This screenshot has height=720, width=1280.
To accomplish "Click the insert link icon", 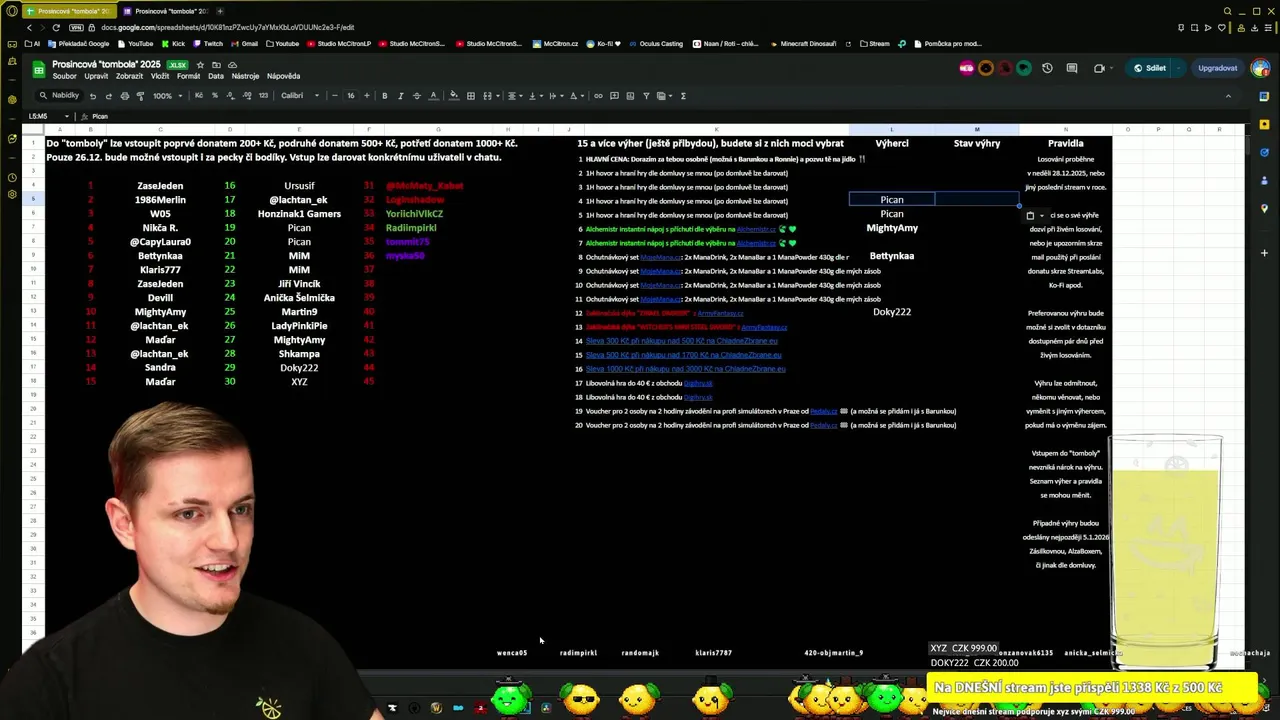I will 598,96.
